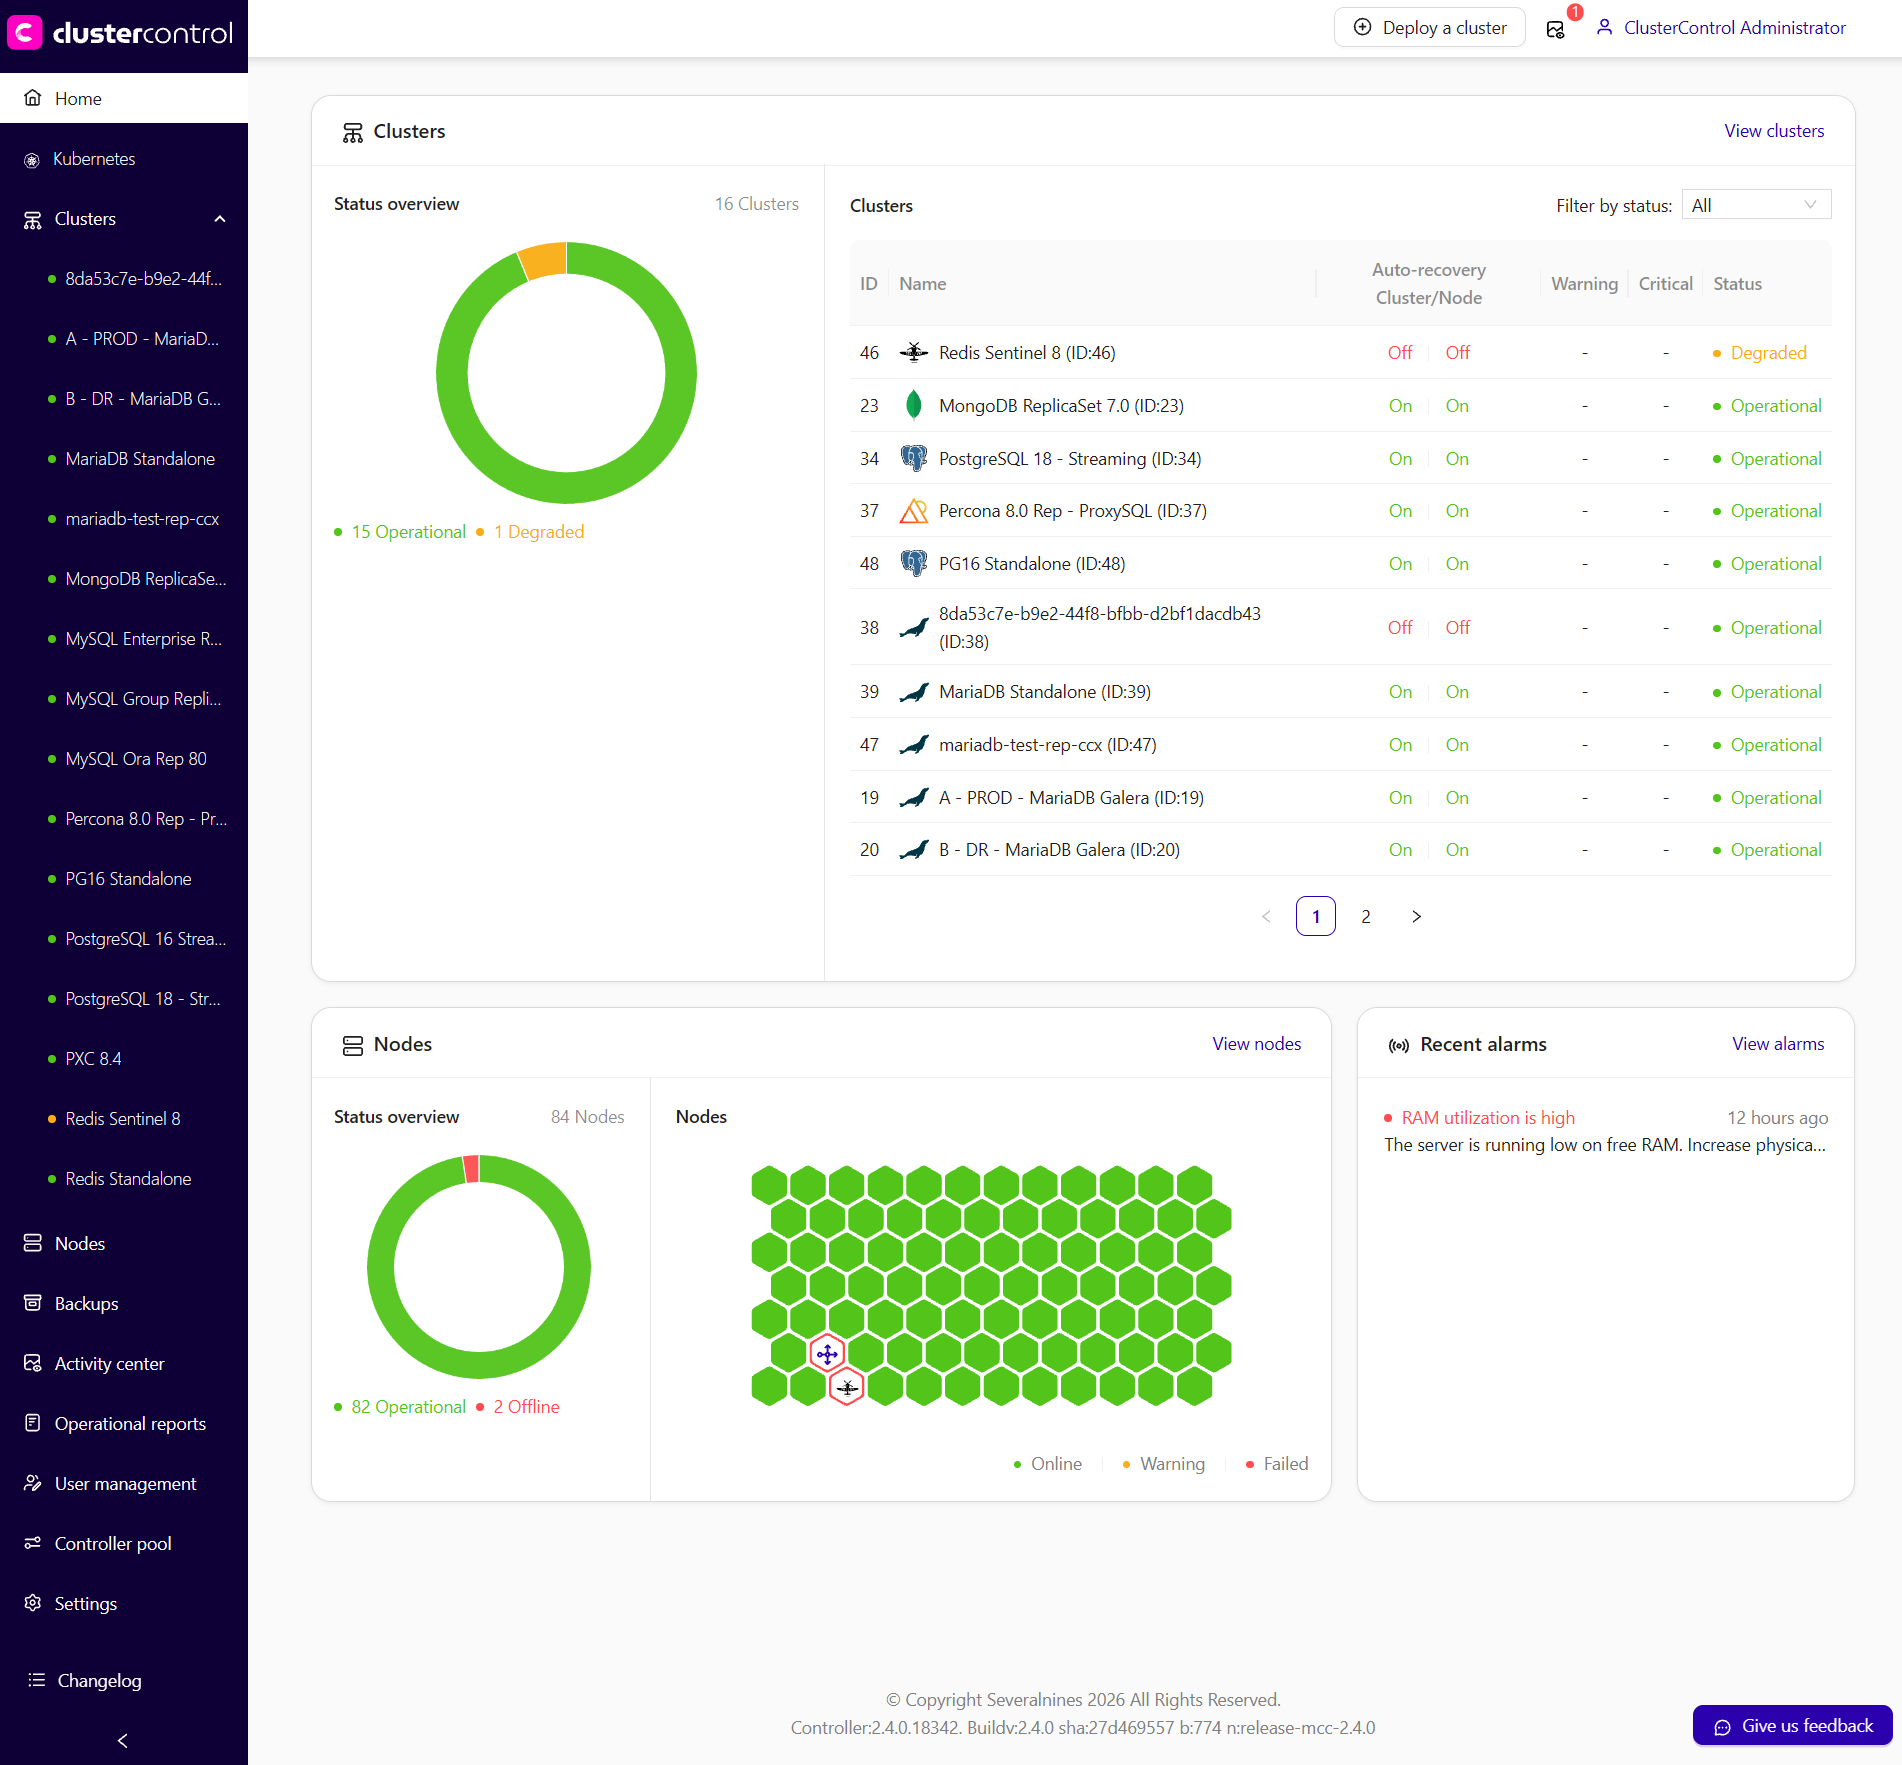
Task: Click Give us feedback button
Action: tap(1792, 1726)
